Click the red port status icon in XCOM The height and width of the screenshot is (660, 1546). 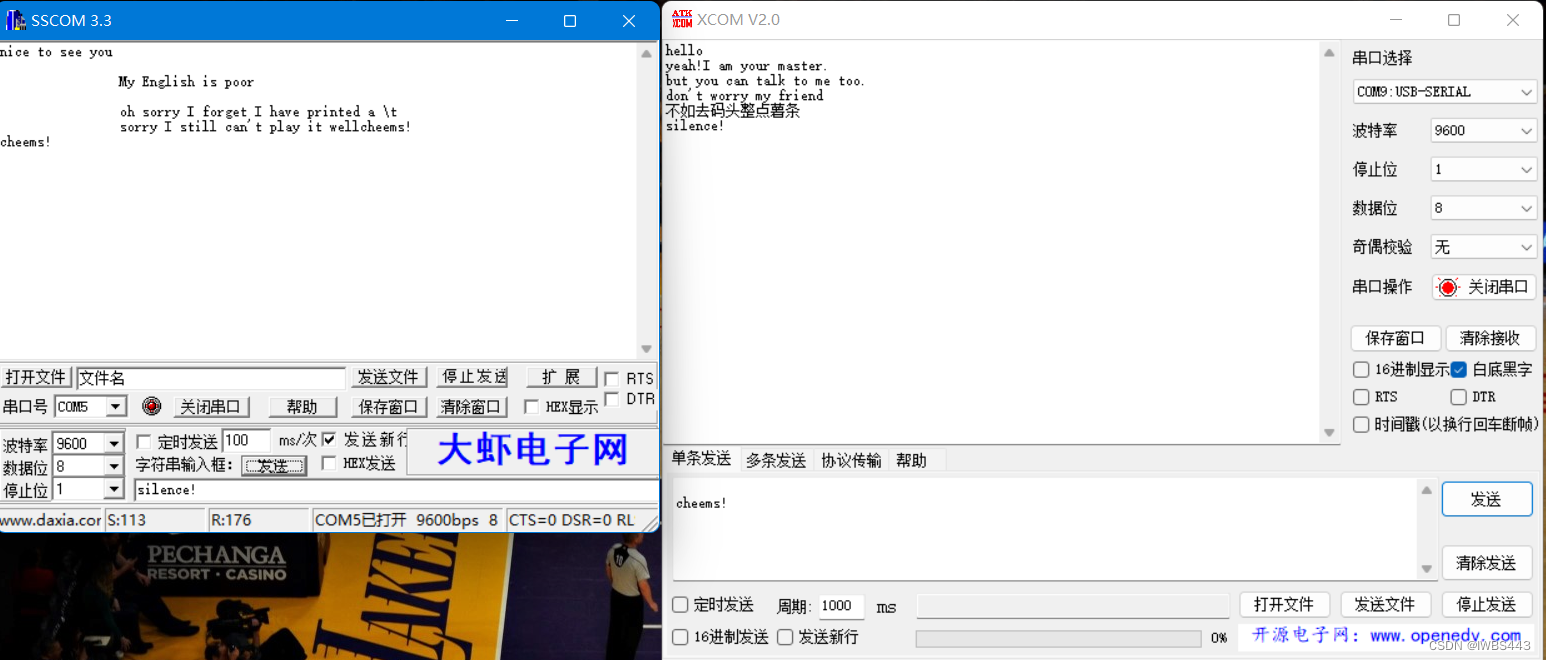click(x=1447, y=288)
